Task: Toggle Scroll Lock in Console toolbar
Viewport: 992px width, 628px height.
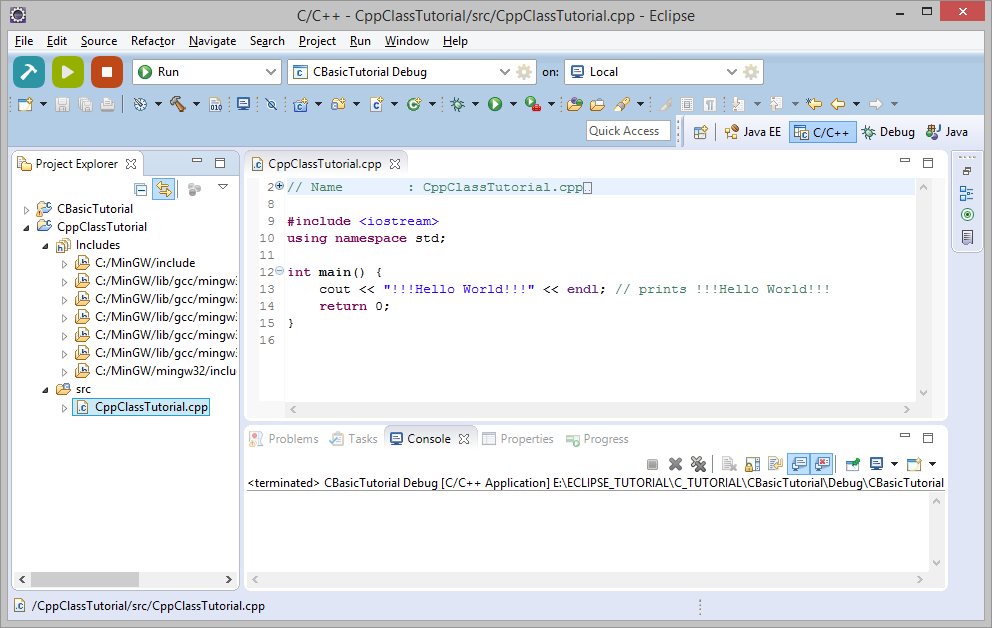Action: (752, 464)
